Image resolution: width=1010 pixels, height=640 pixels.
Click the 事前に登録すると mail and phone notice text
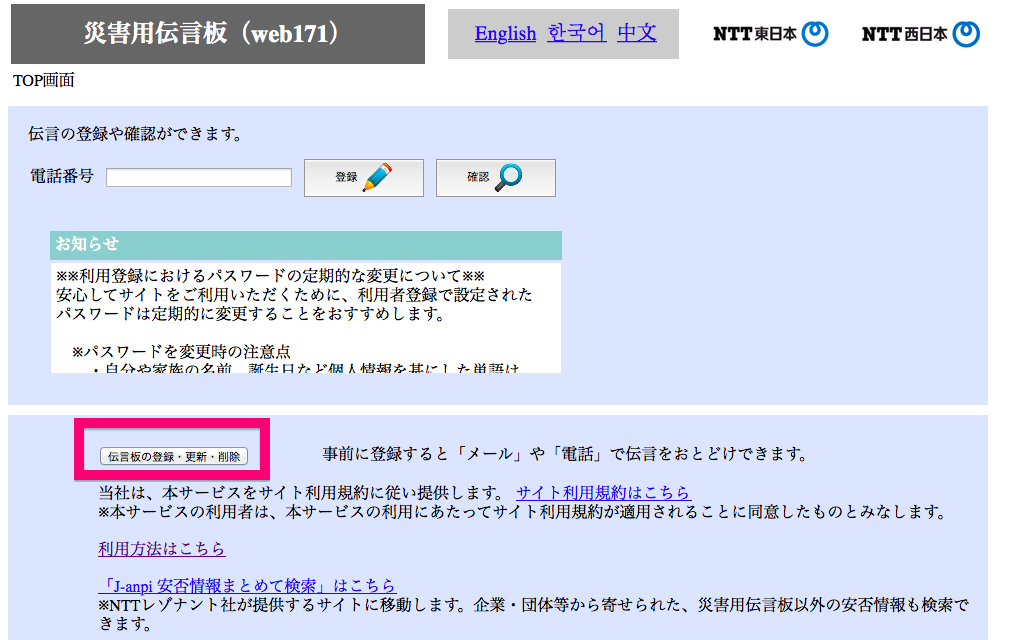[565, 454]
